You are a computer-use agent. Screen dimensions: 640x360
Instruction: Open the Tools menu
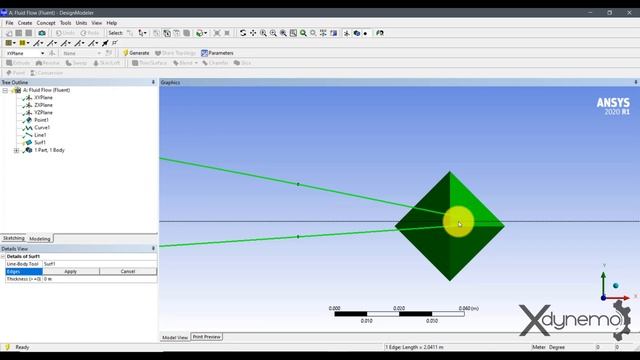click(65, 23)
